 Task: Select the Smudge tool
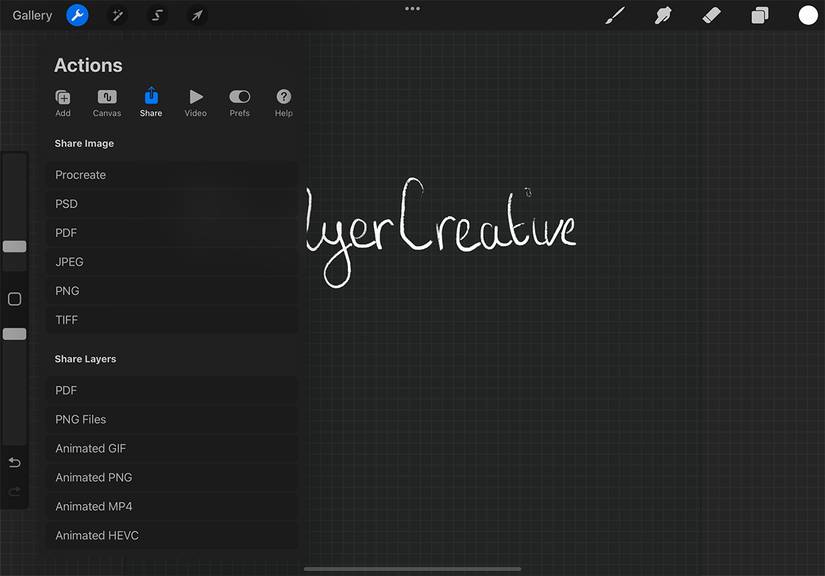(x=662, y=15)
